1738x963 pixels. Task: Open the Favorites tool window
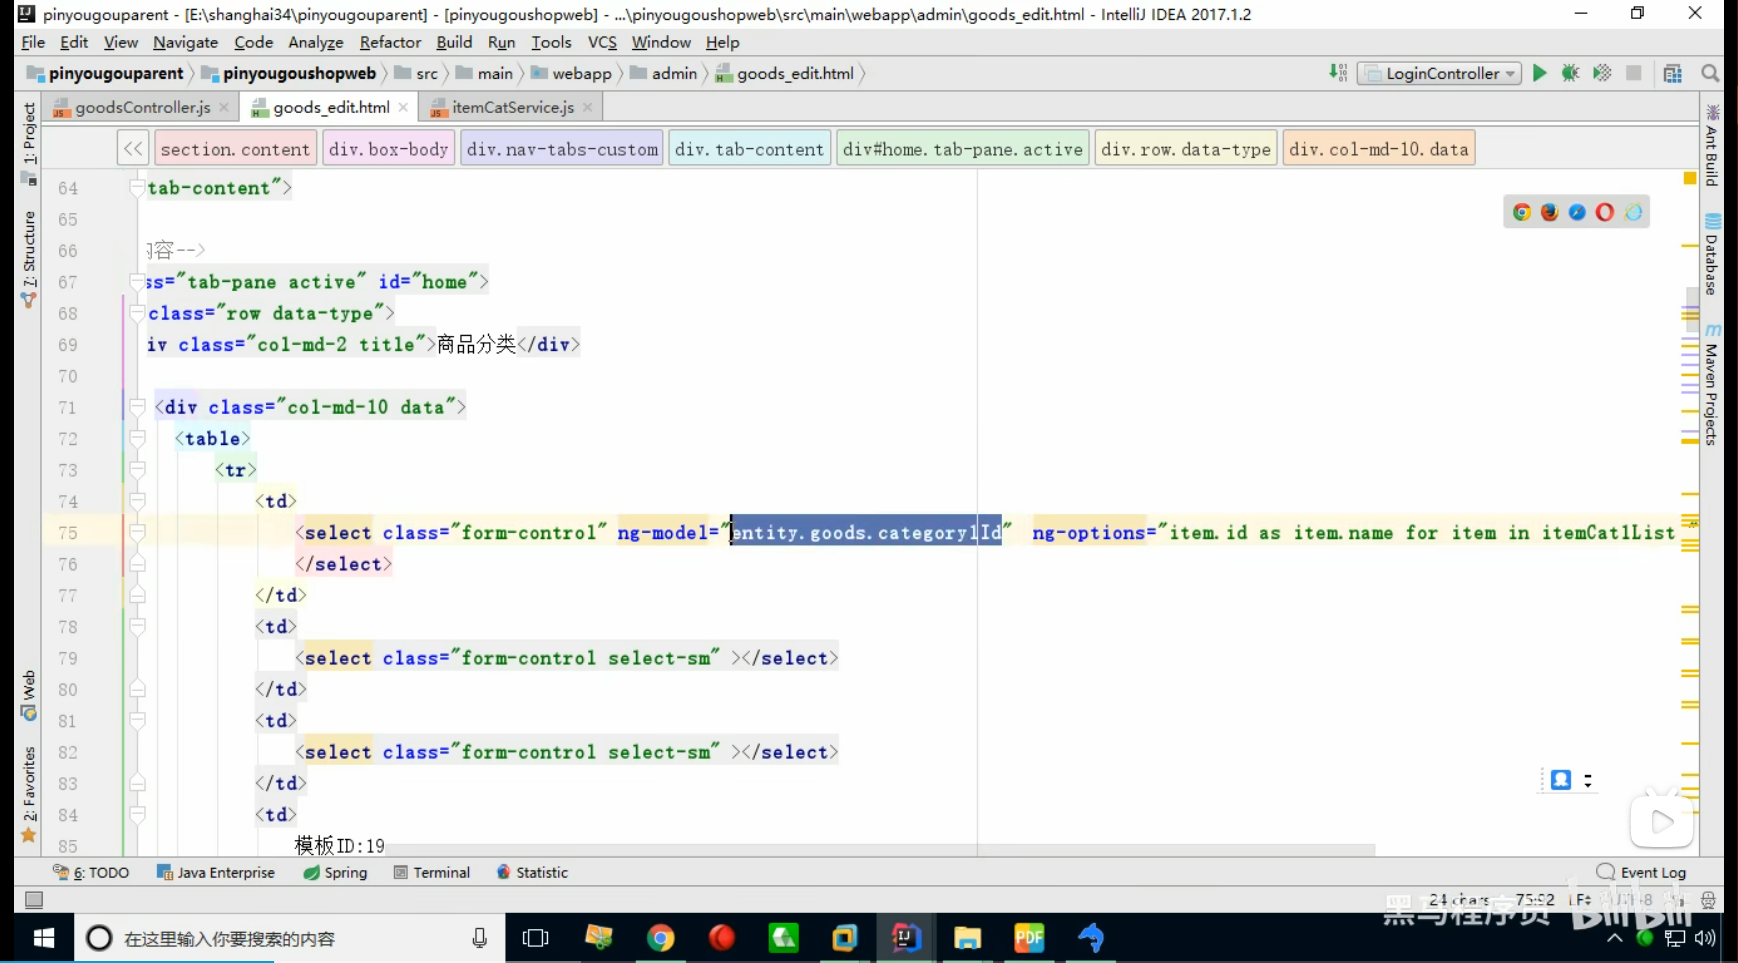coord(29,794)
